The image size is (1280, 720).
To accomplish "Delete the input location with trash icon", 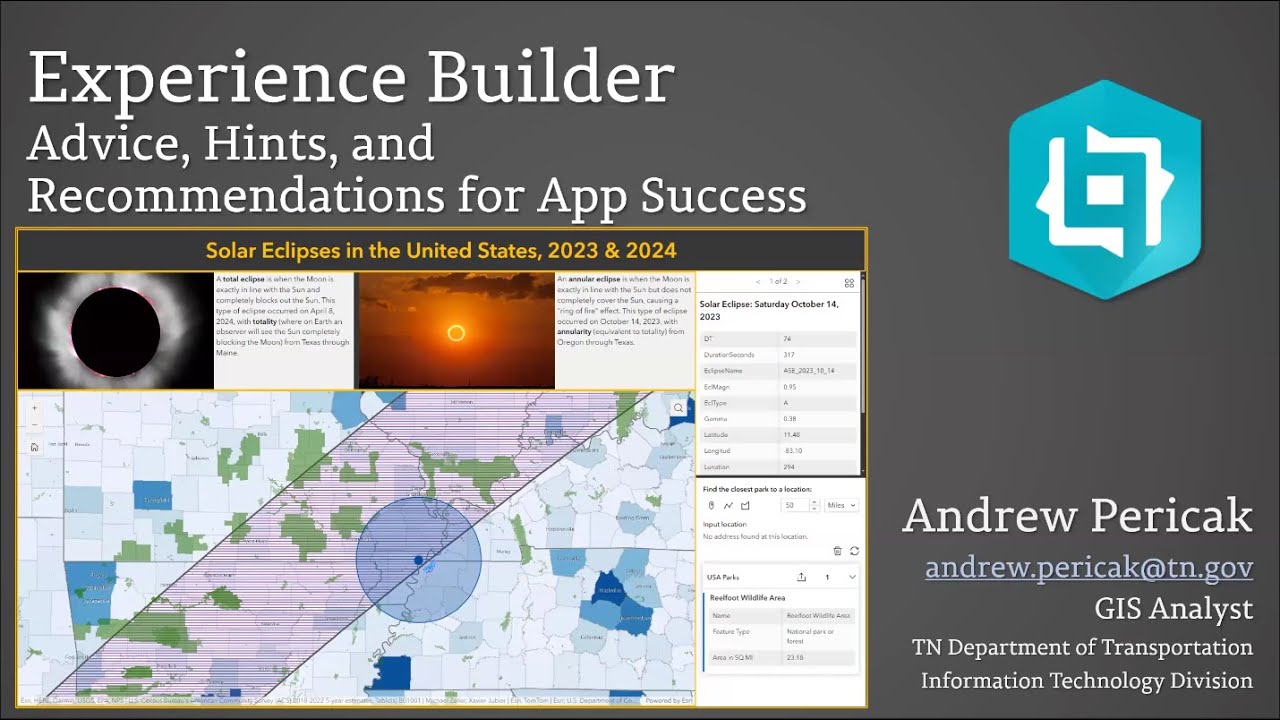I will tap(838, 551).
